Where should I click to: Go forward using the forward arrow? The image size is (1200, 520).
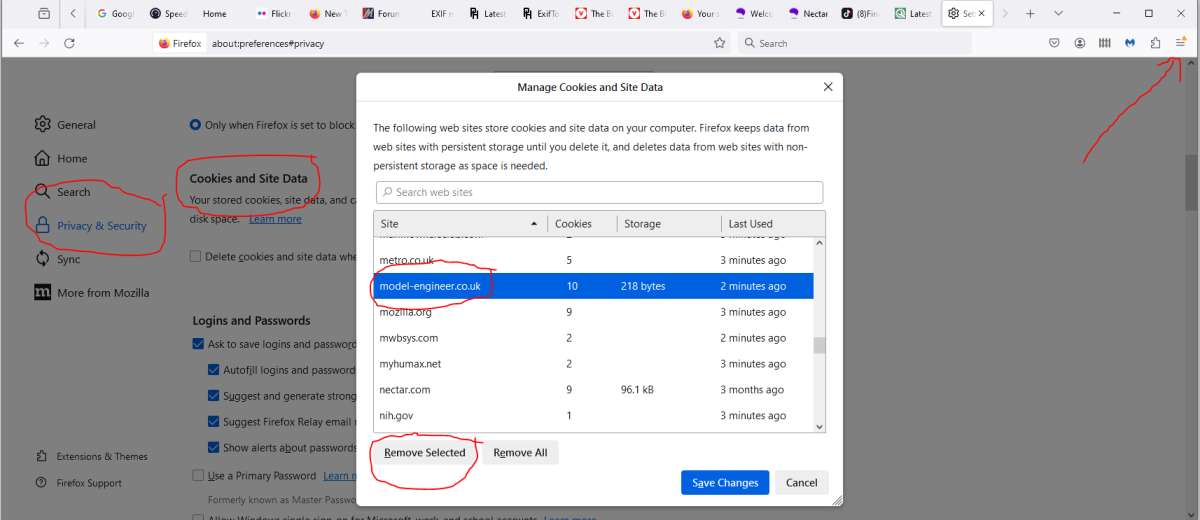click(44, 43)
